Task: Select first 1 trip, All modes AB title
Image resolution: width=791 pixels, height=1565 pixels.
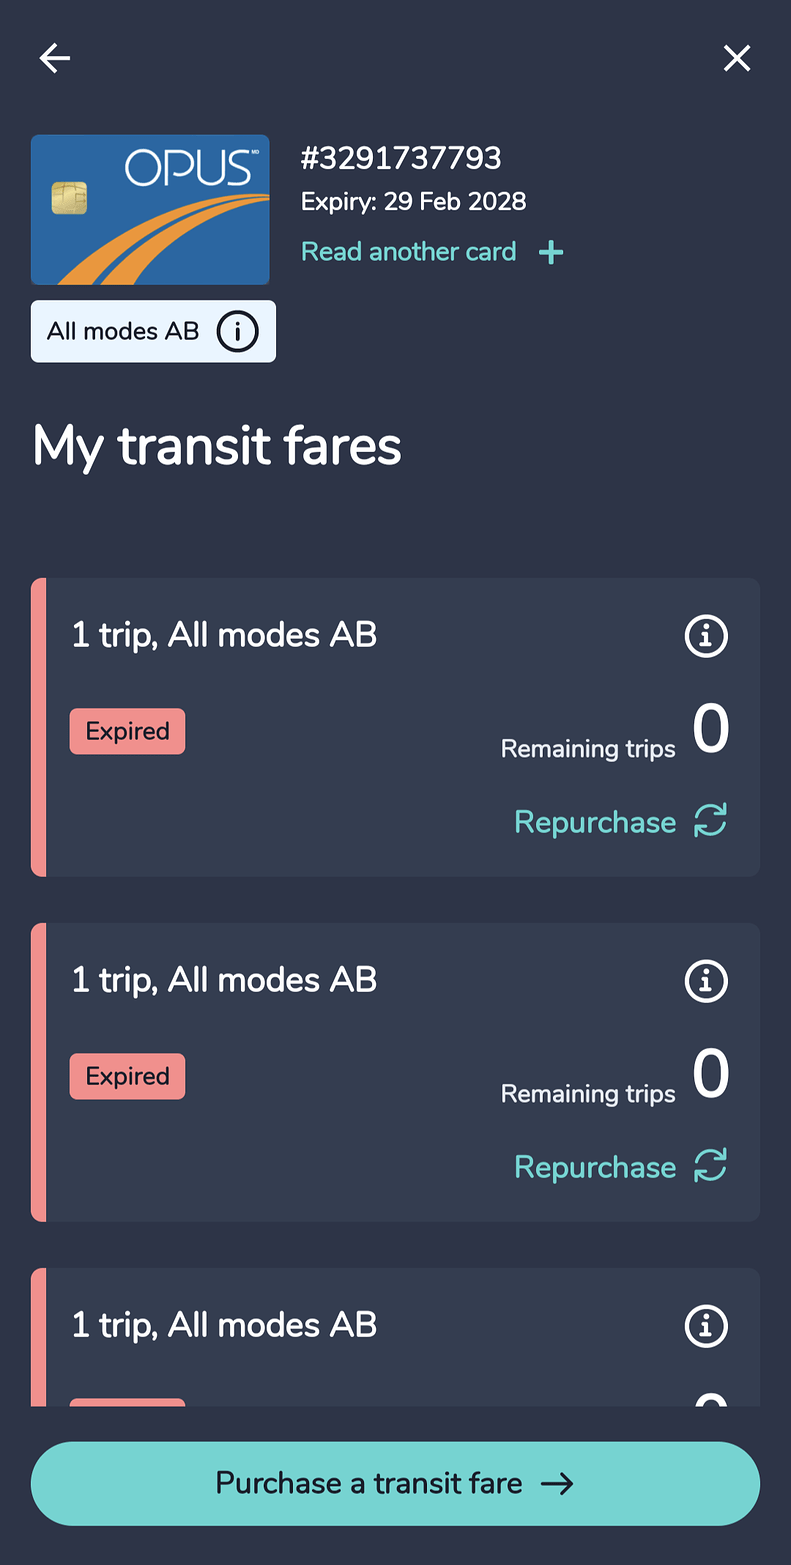Action: pos(224,635)
